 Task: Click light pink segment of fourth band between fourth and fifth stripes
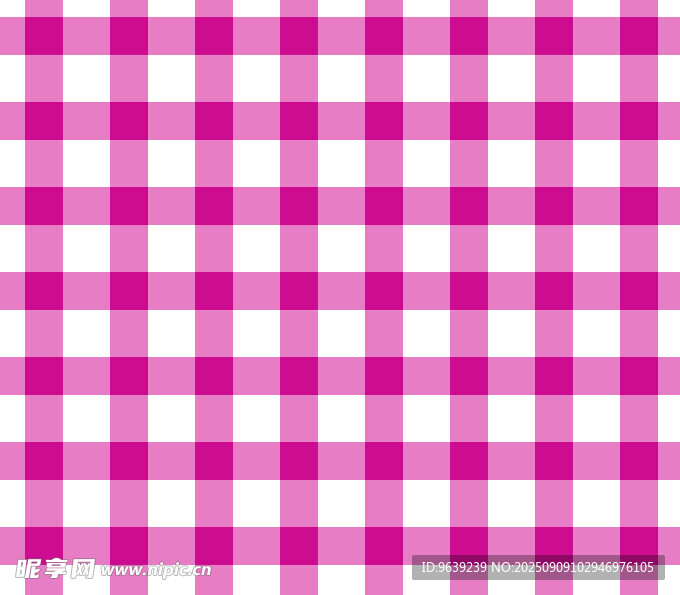(x=341, y=291)
